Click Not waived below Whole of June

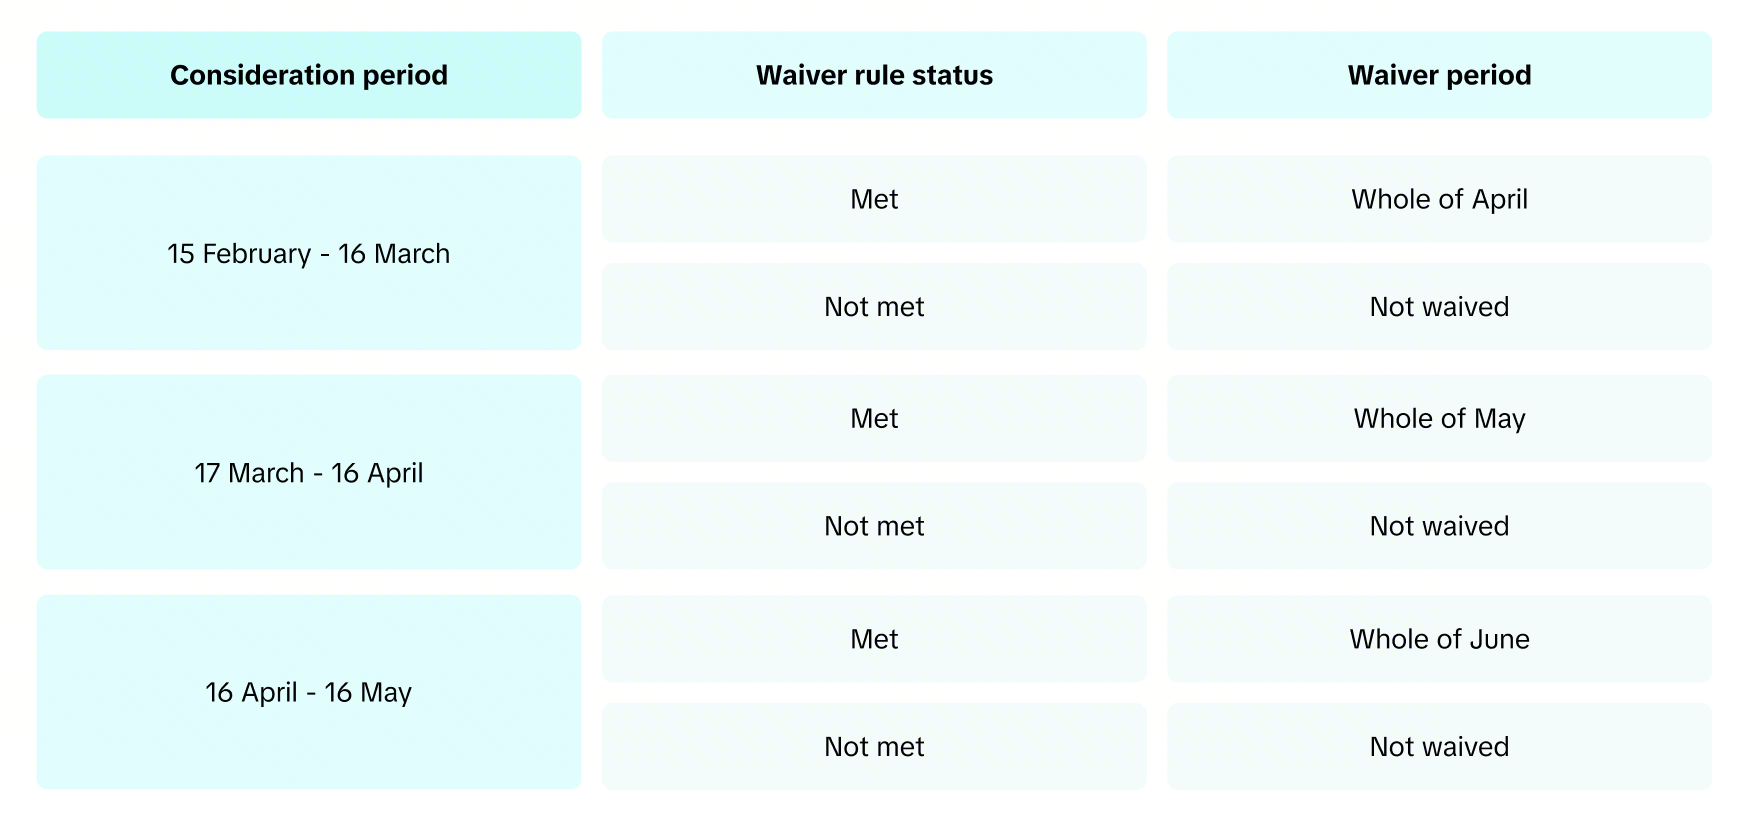(1439, 746)
